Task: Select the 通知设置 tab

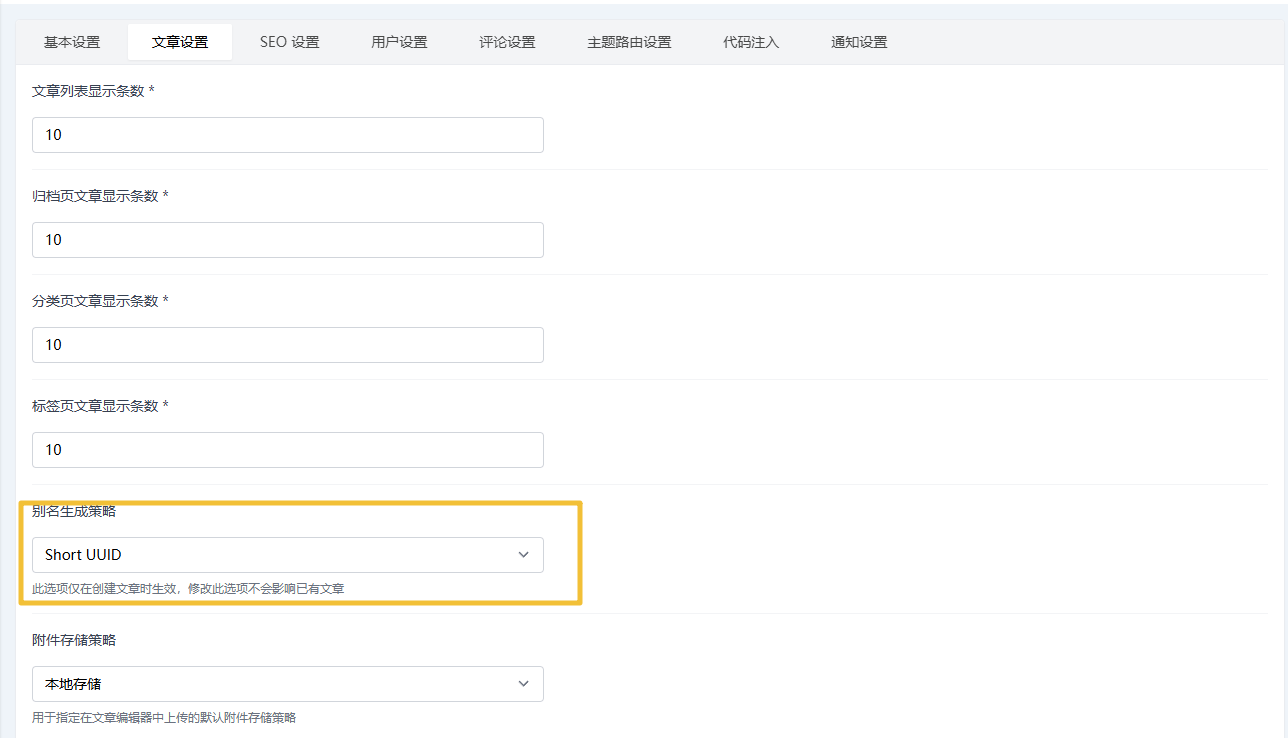Action: 859,42
